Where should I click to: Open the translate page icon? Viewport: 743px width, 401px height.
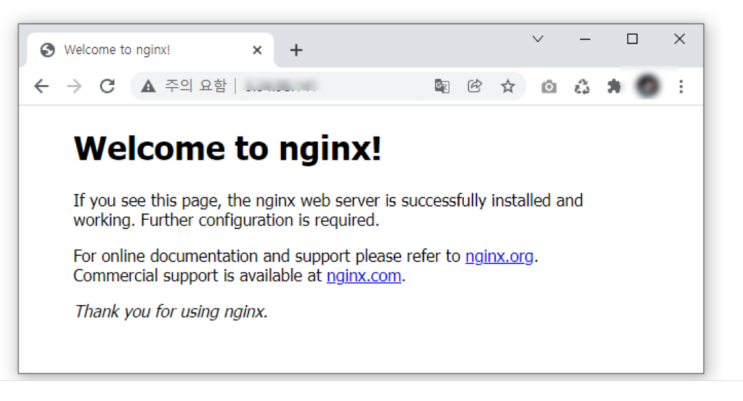tap(442, 86)
